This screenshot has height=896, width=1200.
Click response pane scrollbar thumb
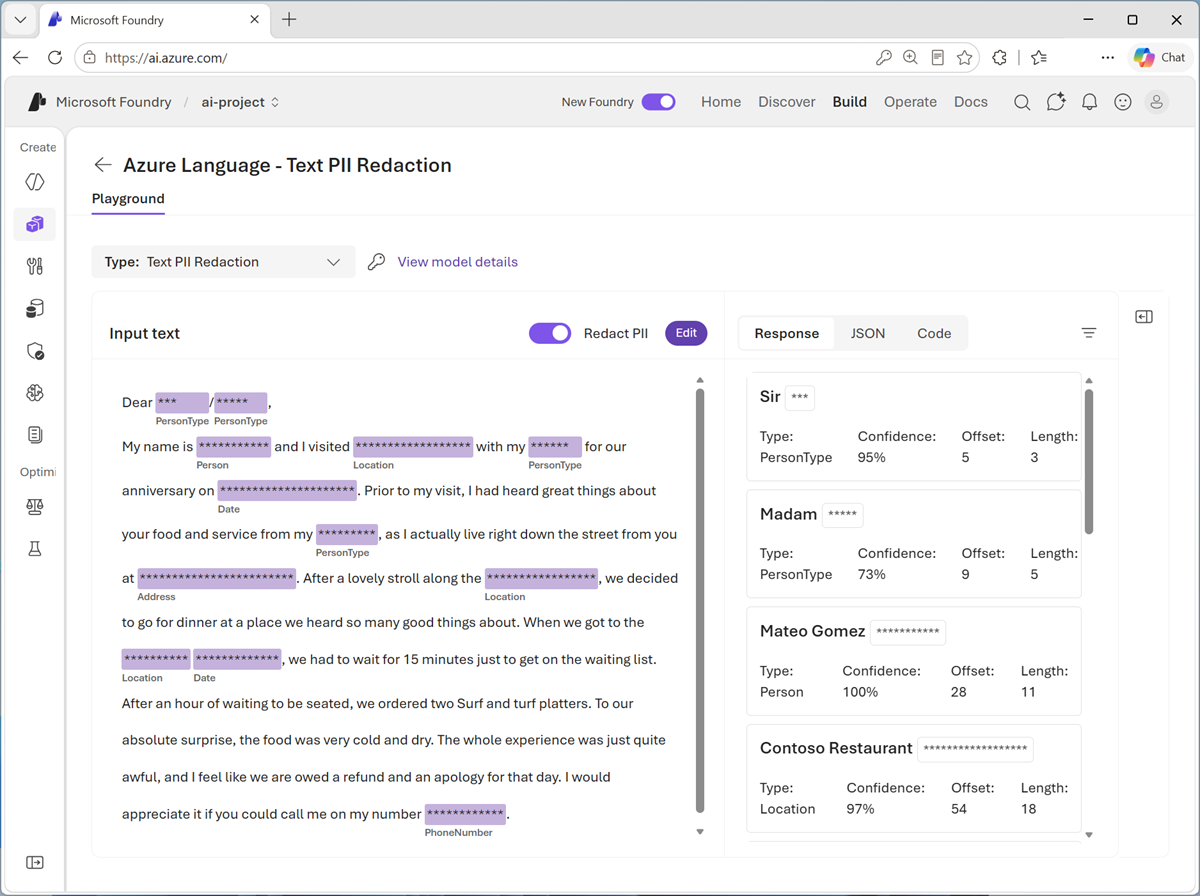[1089, 461]
